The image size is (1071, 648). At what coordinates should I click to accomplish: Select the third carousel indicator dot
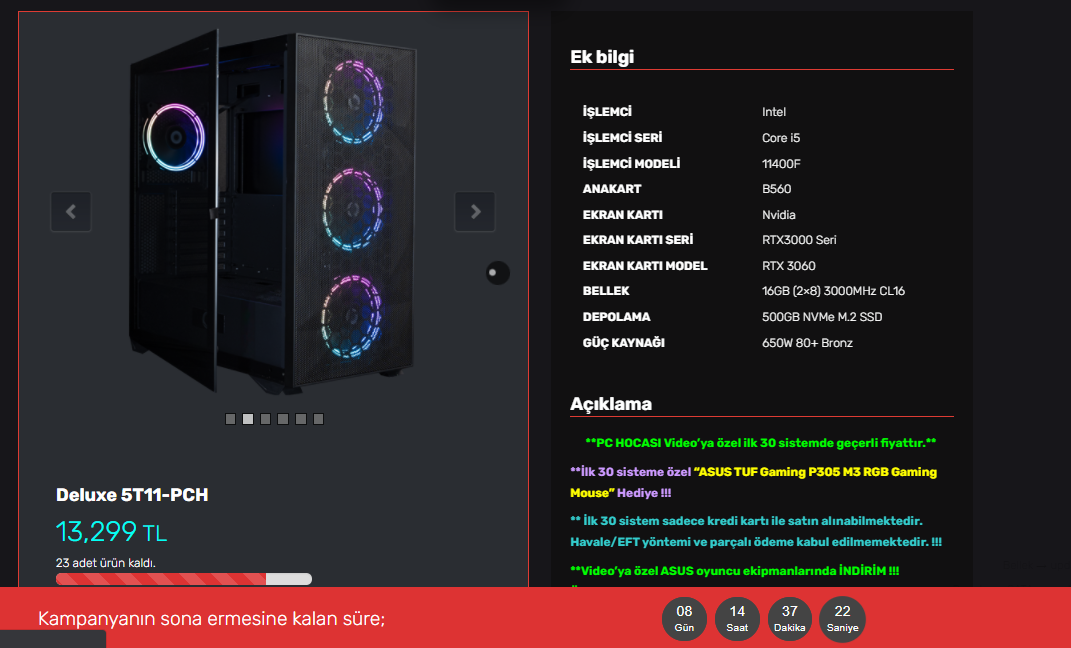tap(266, 419)
